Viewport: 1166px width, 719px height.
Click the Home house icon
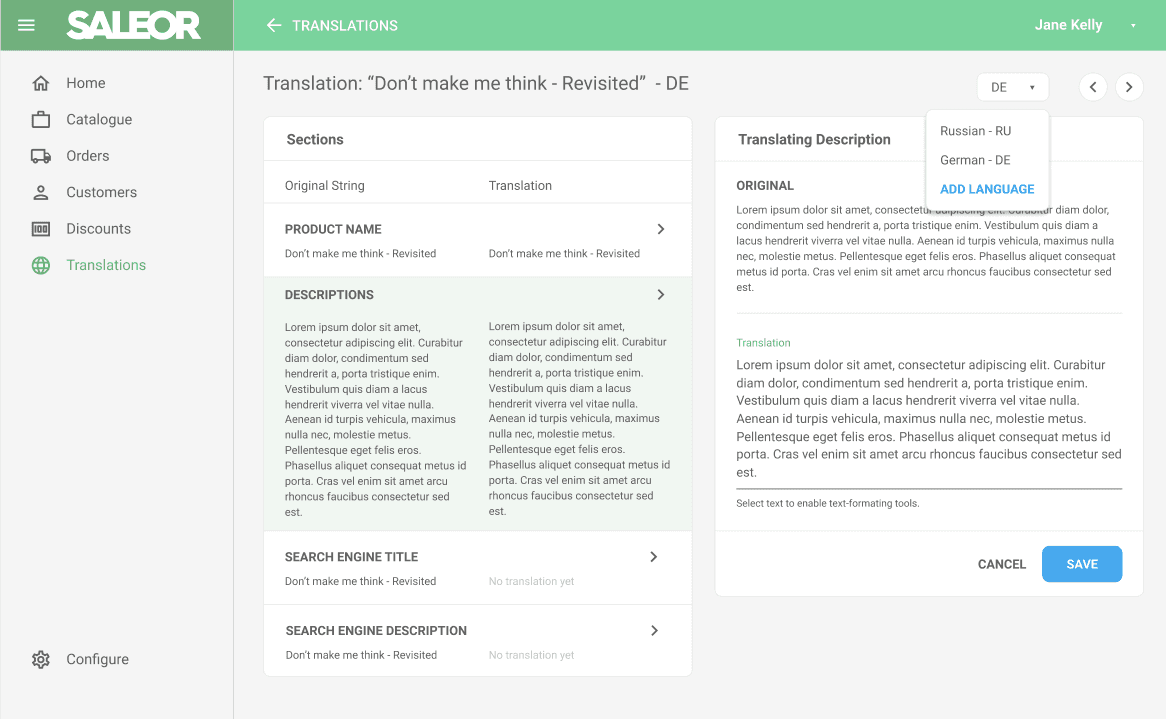click(41, 83)
